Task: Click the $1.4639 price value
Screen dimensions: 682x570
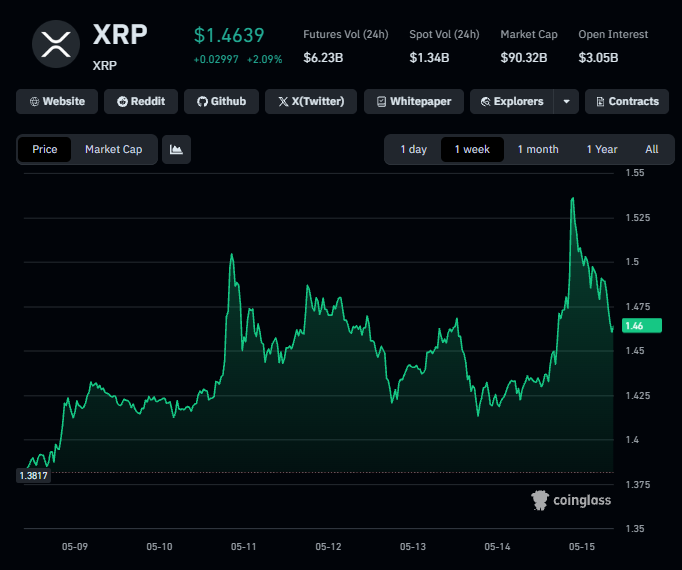Action: 229,35
